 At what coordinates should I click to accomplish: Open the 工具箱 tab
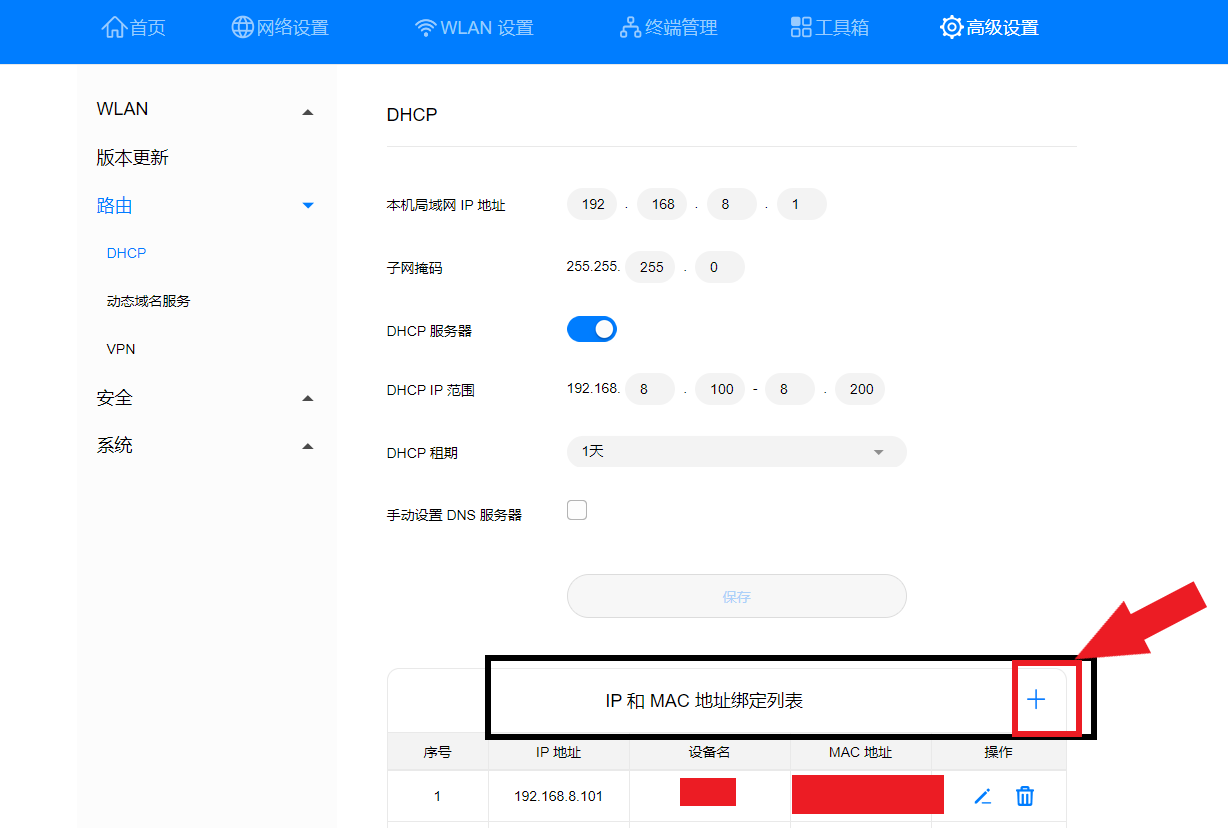coord(830,28)
